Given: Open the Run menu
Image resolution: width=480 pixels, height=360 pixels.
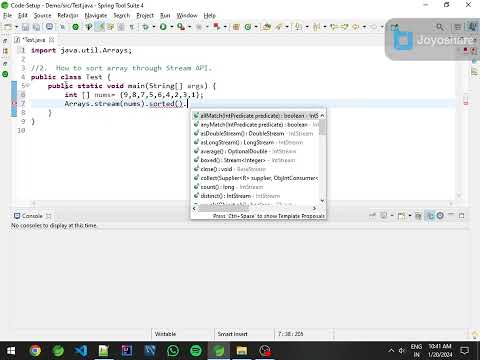Looking at the screenshot, I should coord(165,15).
